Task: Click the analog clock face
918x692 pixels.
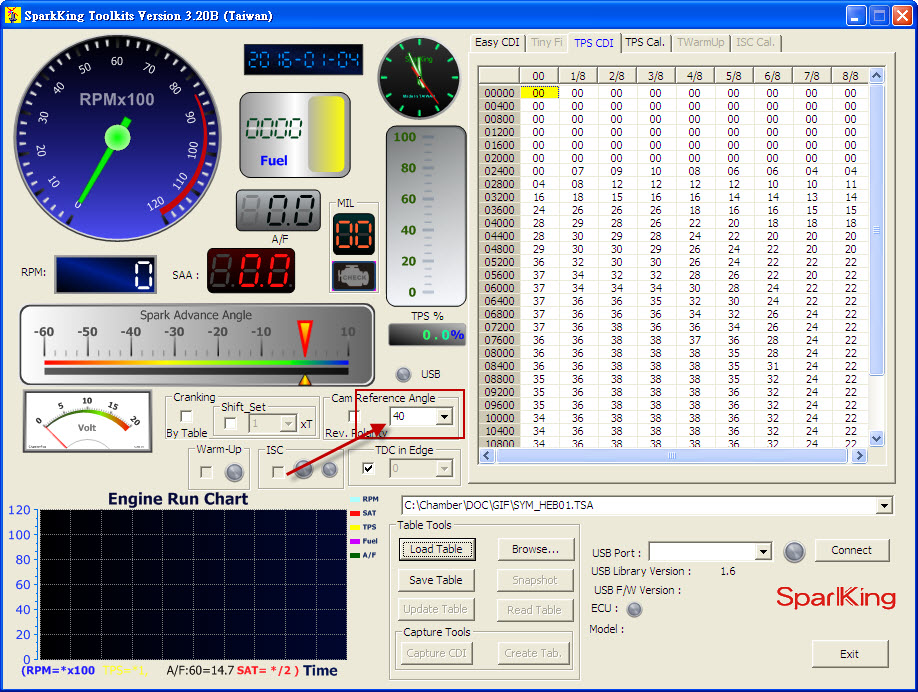Action: click(419, 78)
